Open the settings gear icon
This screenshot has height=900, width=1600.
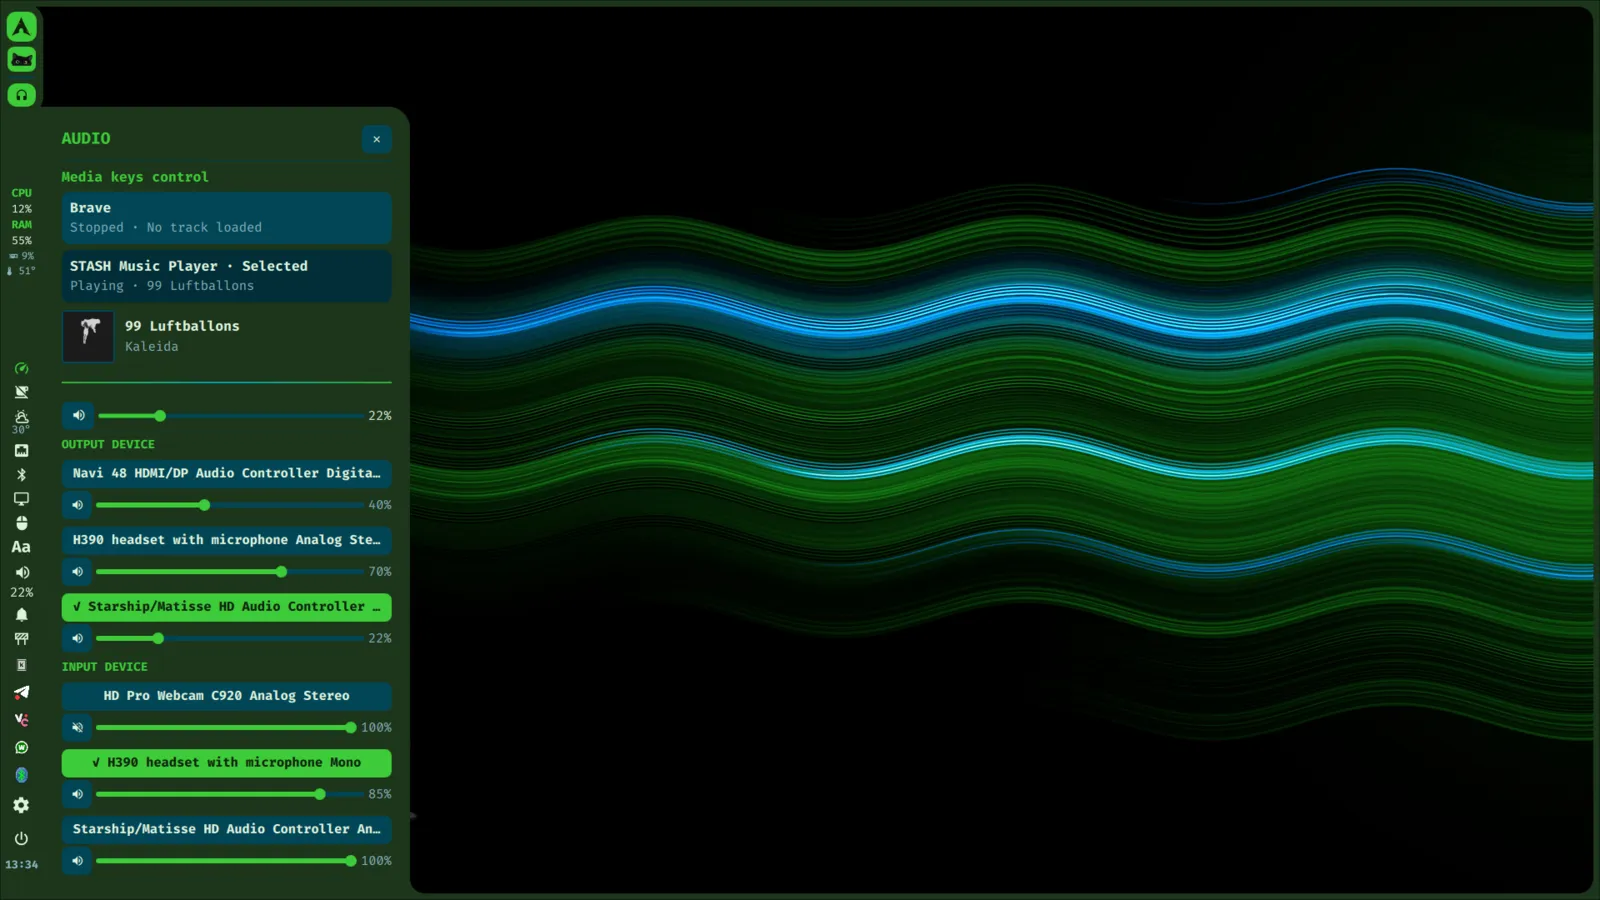pyautogui.click(x=21, y=805)
